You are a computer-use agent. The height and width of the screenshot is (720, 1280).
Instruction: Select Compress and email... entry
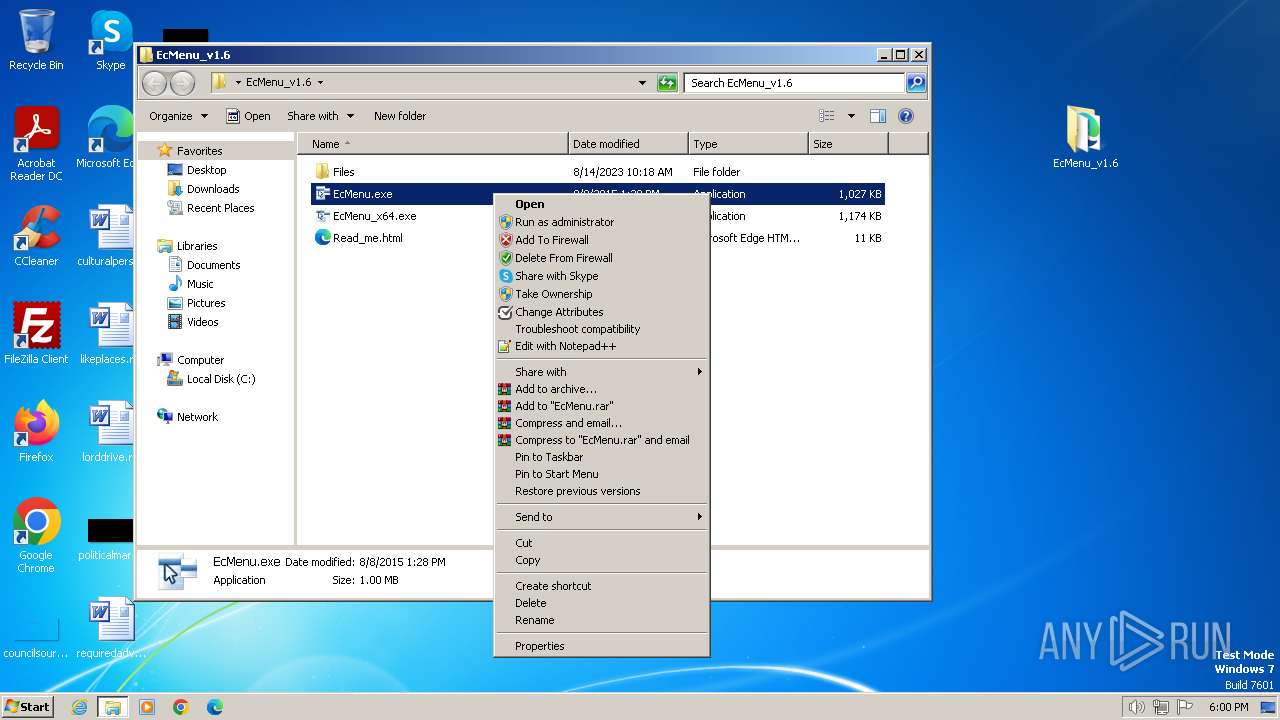(601, 423)
